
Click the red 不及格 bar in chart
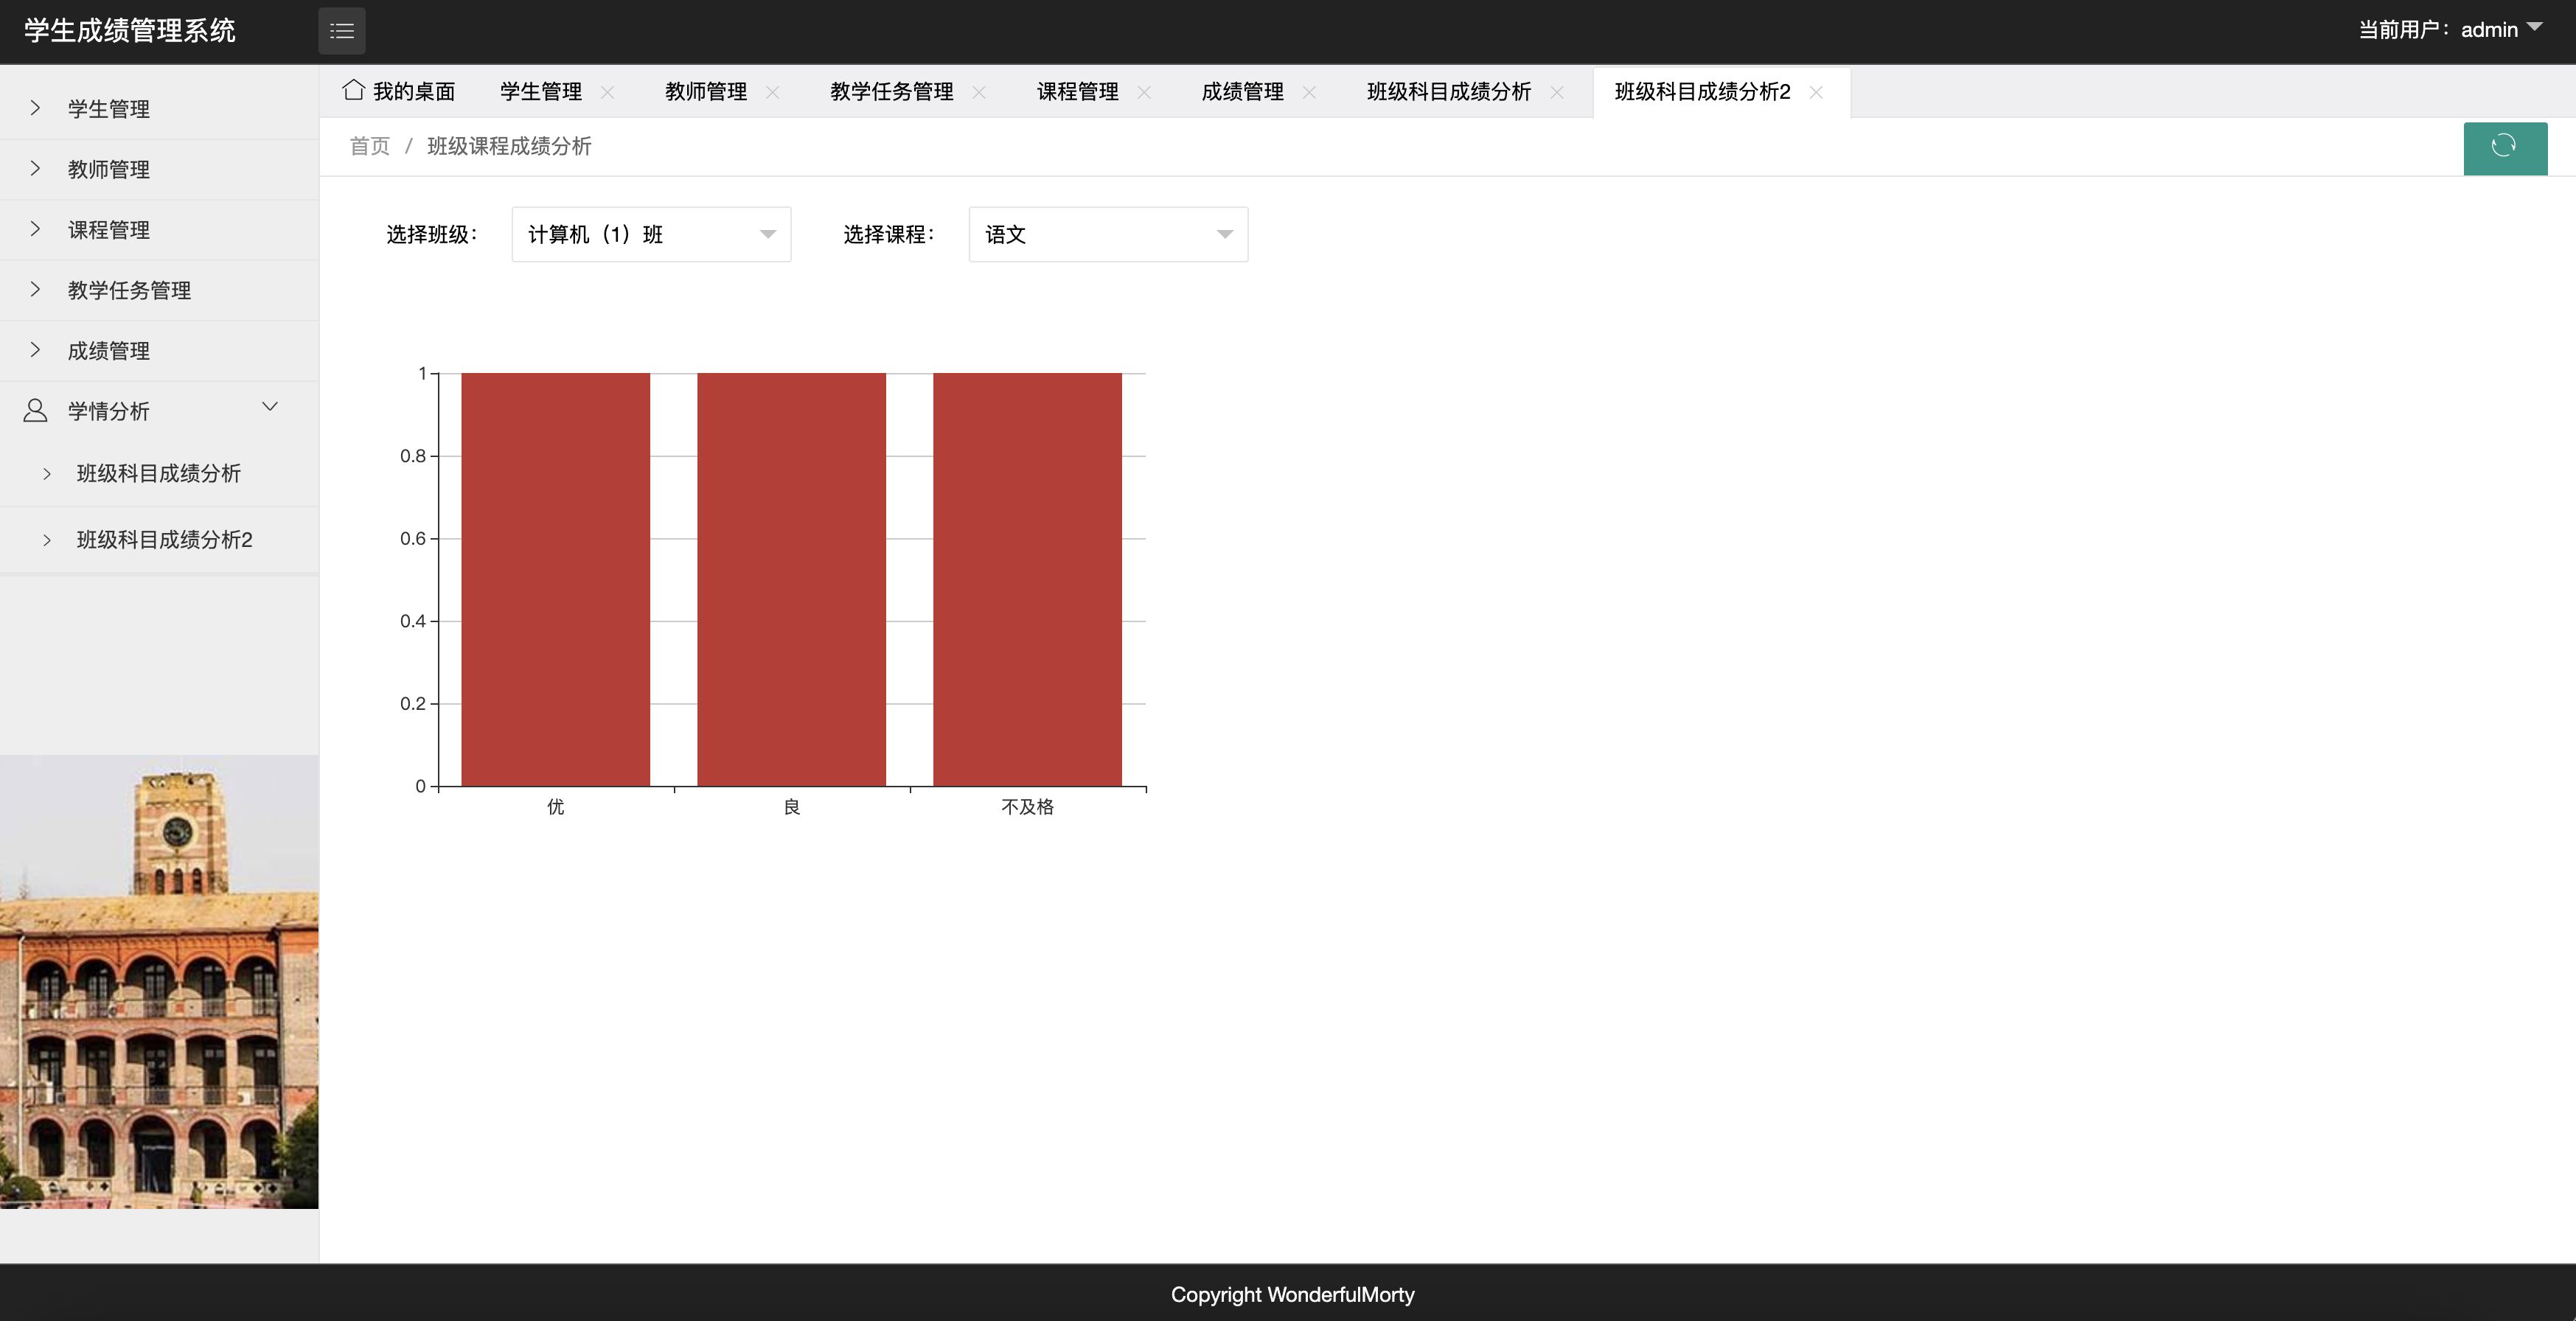point(1027,580)
